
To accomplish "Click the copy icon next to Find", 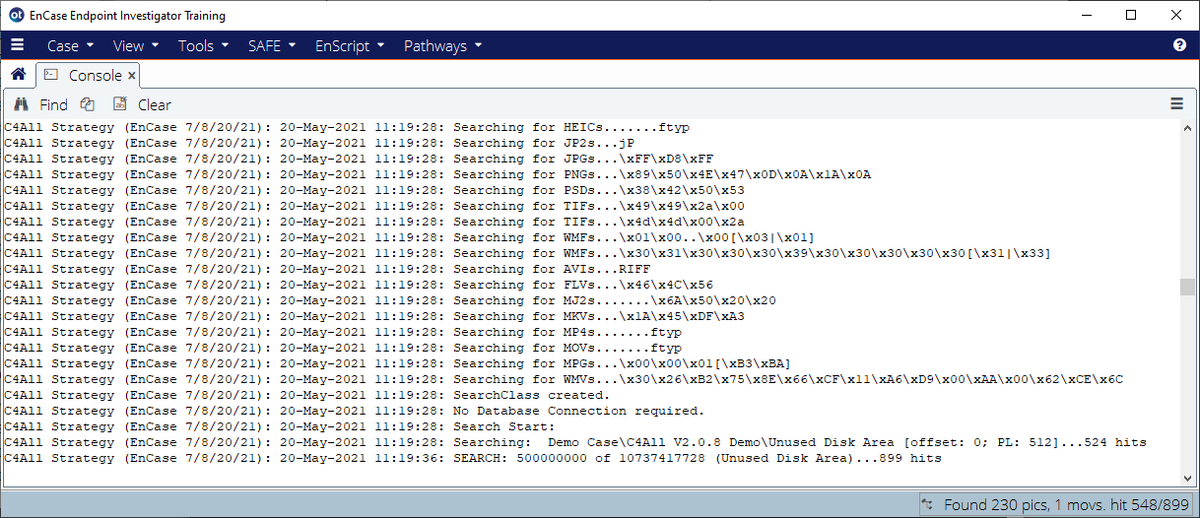I will 87,104.
